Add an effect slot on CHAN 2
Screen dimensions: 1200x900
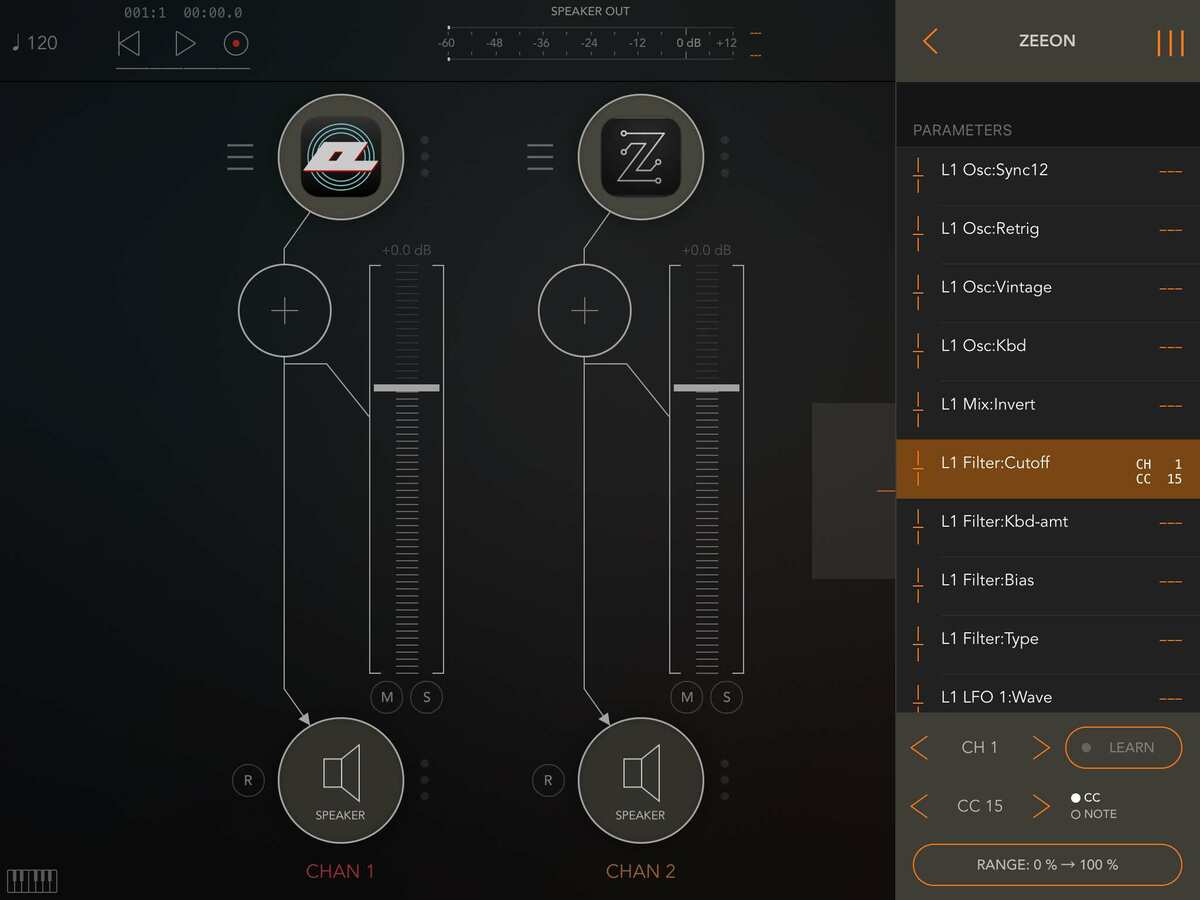(585, 311)
